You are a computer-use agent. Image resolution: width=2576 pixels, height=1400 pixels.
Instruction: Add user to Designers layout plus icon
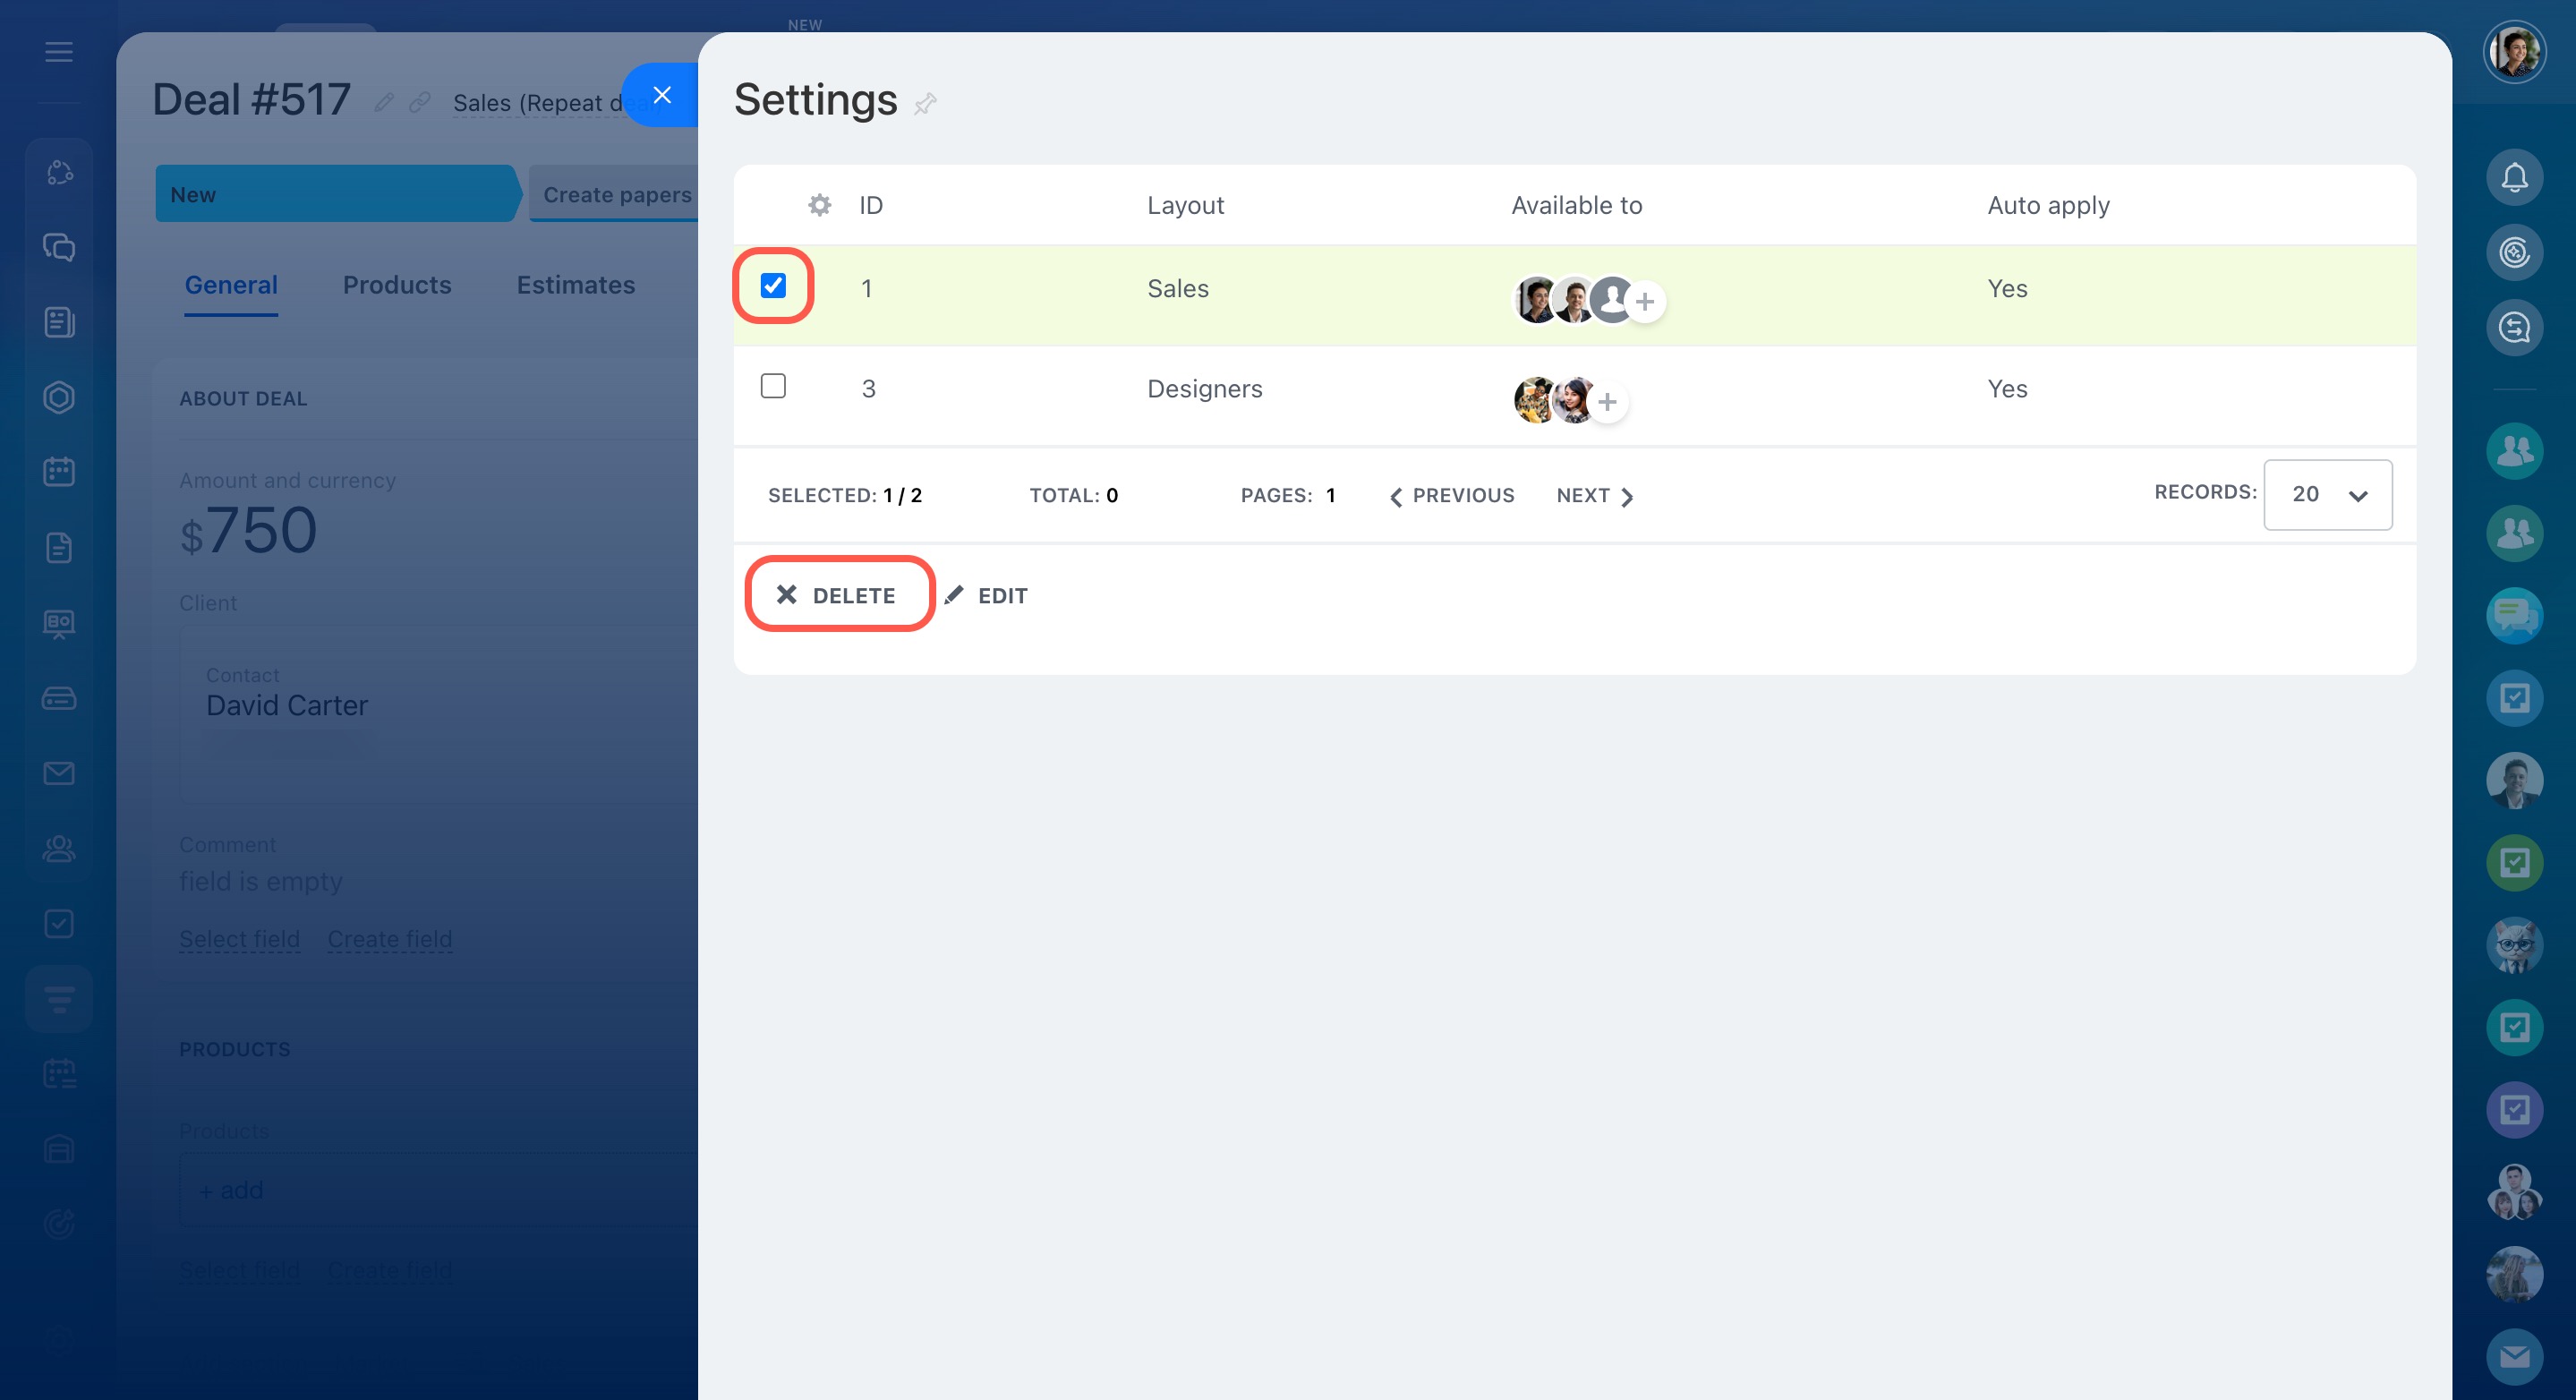(1607, 402)
